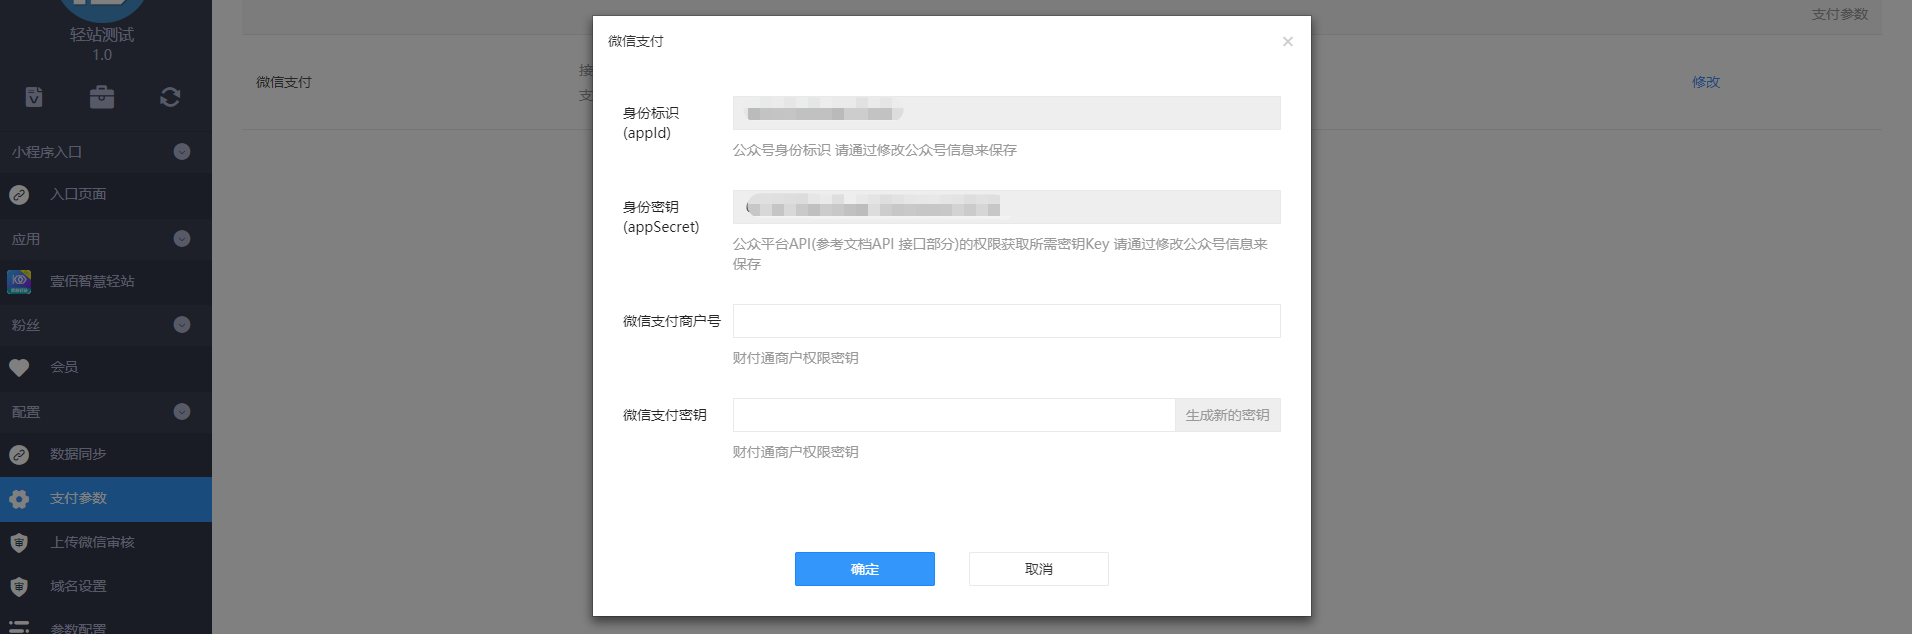1912x634 pixels.
Task: Click the shield icon beside 上传微信审核
Action: 19,543
